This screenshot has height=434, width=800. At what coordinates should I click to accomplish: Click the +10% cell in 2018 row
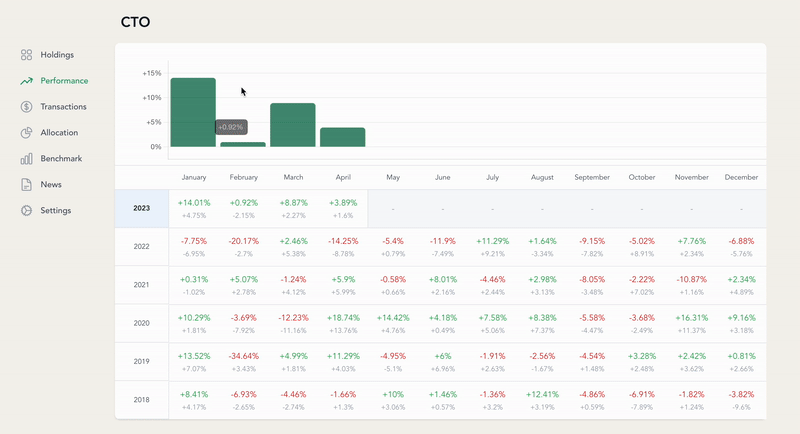tap(393, 394)
